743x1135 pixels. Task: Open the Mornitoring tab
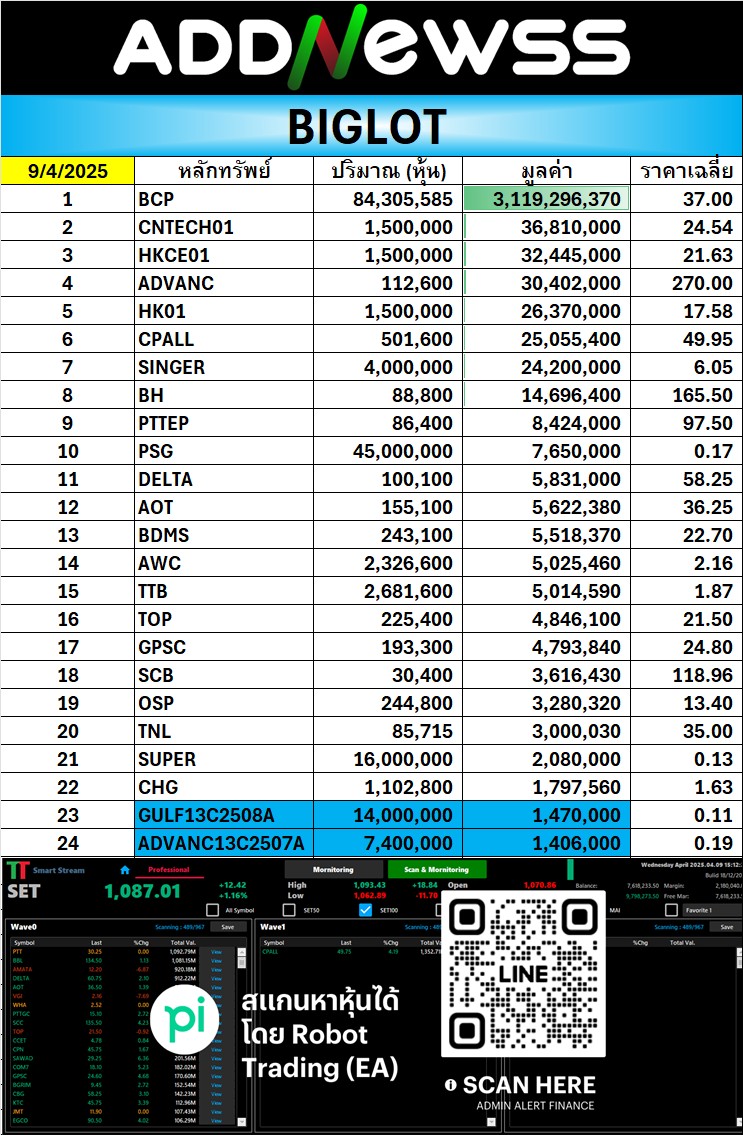(x=333, y=869)
